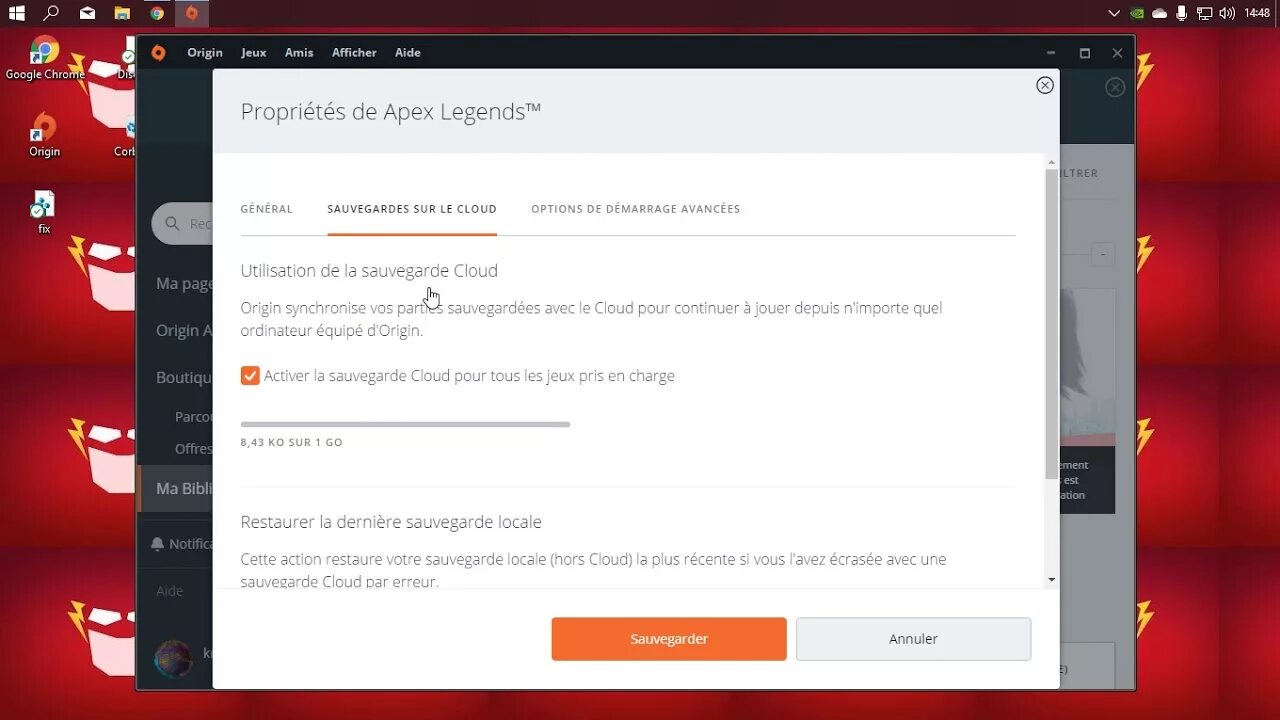The height and width of the screenshot is (720, 1280).
Task: Click the Sauvegarder button
Action: (x=669, y=639)
